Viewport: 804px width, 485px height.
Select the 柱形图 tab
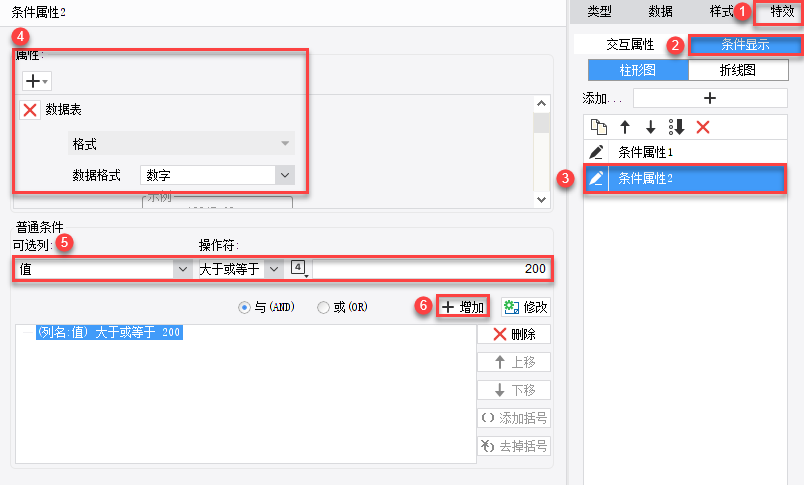click(638, 70)
